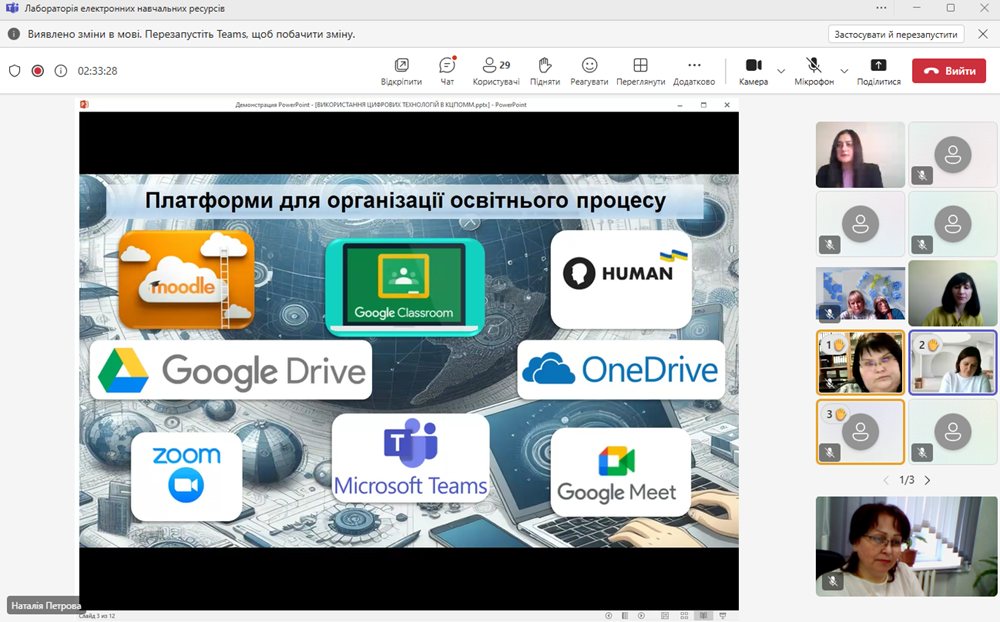Leave the meeting via Вийти
1000x622 pixels.
(x=948, y=70)
